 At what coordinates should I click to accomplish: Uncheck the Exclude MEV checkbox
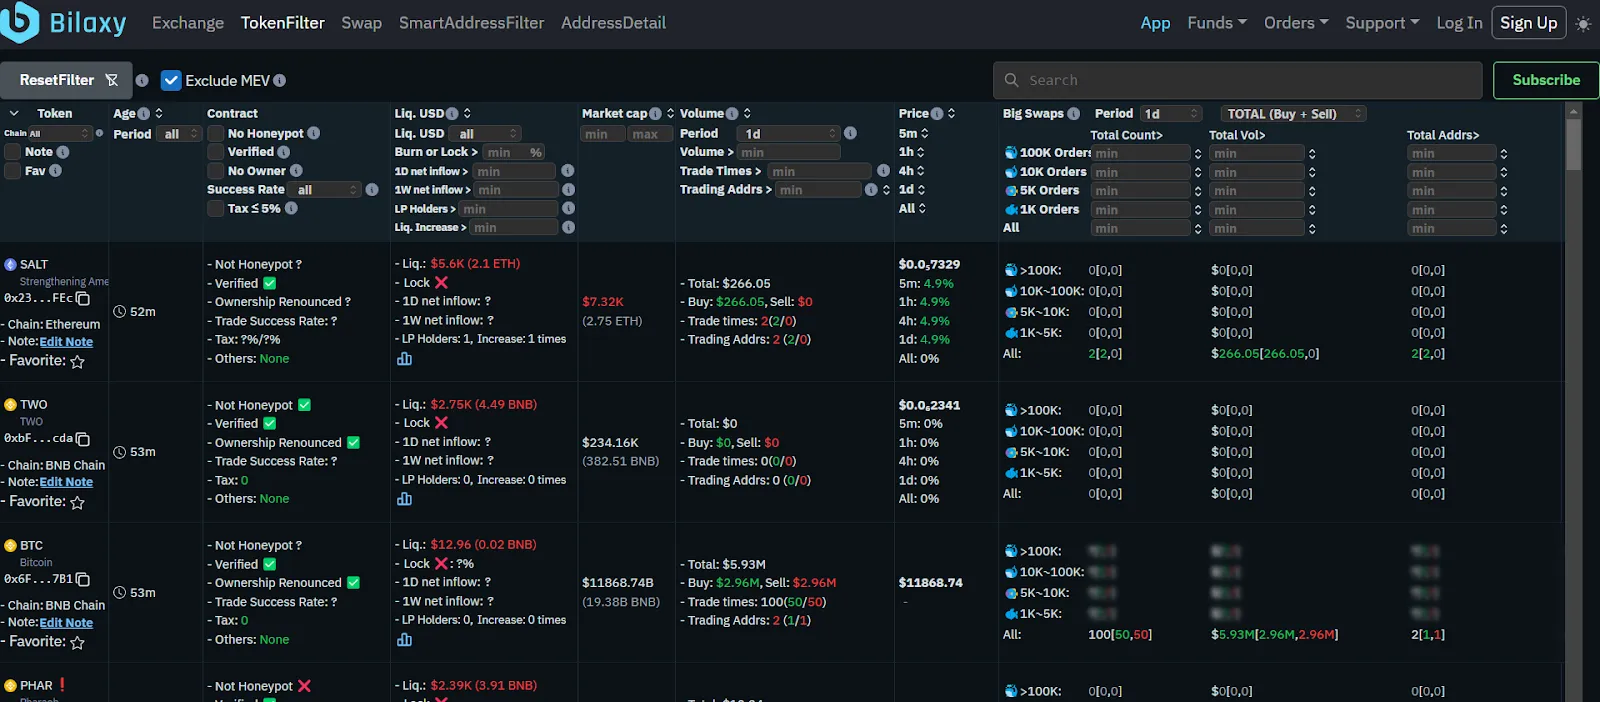171,80
